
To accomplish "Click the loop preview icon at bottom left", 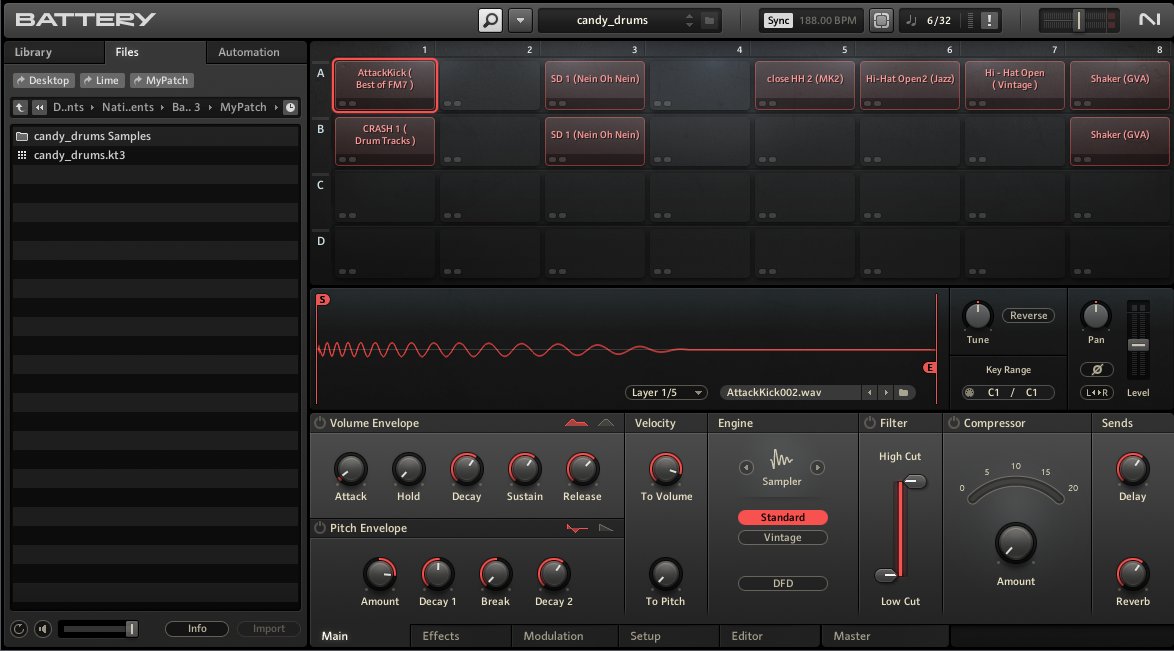I will pos(19,629).
